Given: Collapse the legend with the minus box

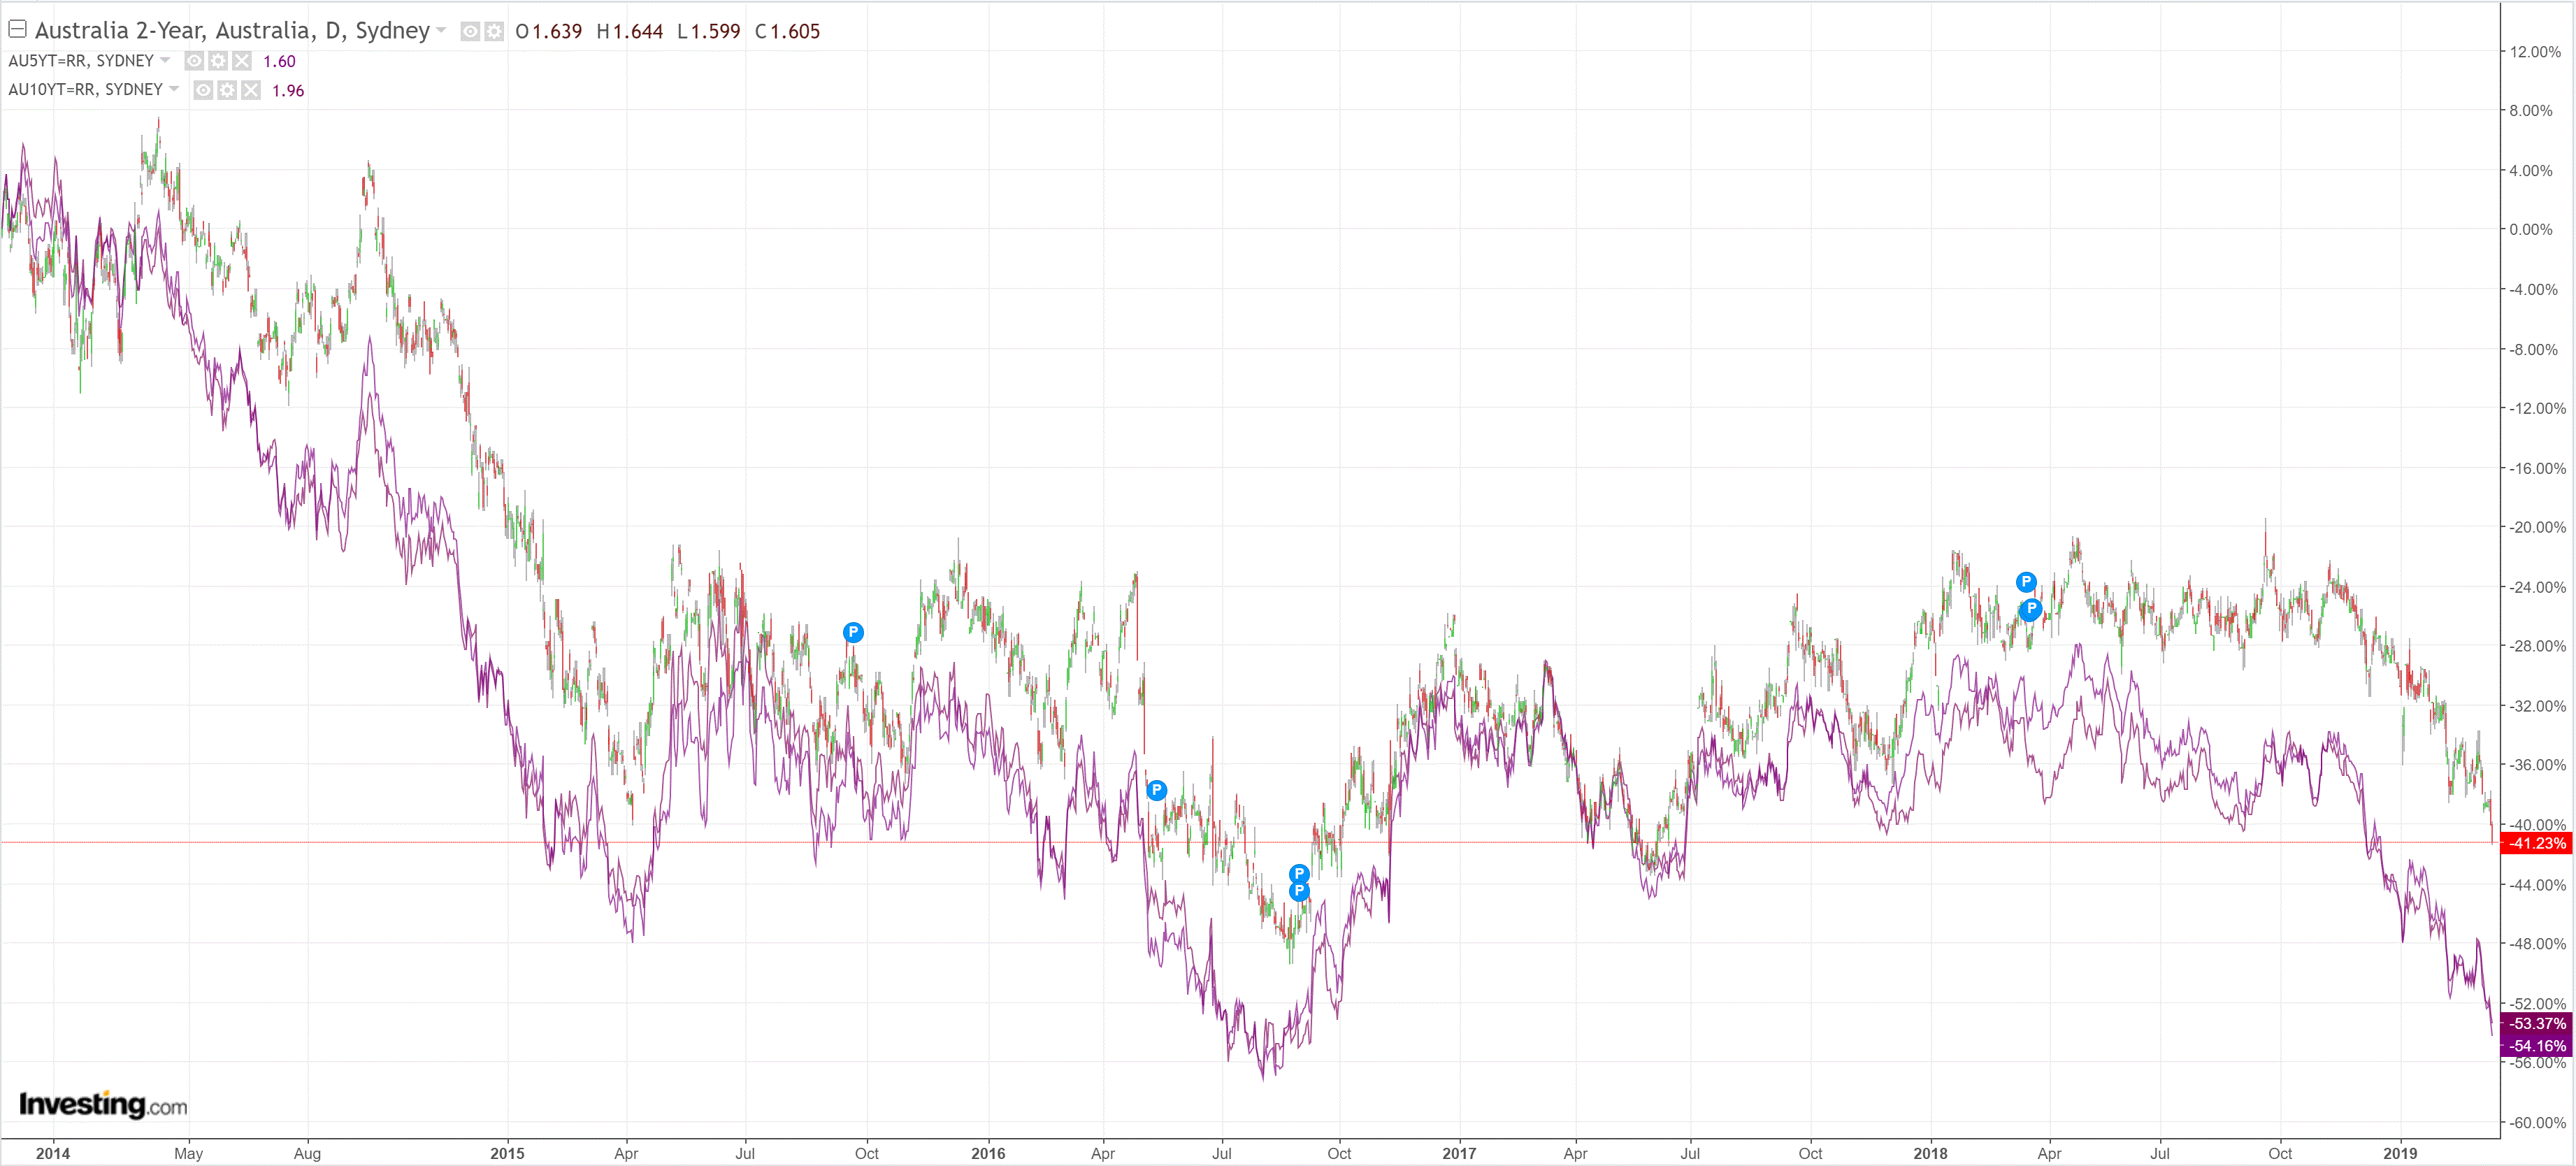Looking at the screenshot, I should click(17, 29).
